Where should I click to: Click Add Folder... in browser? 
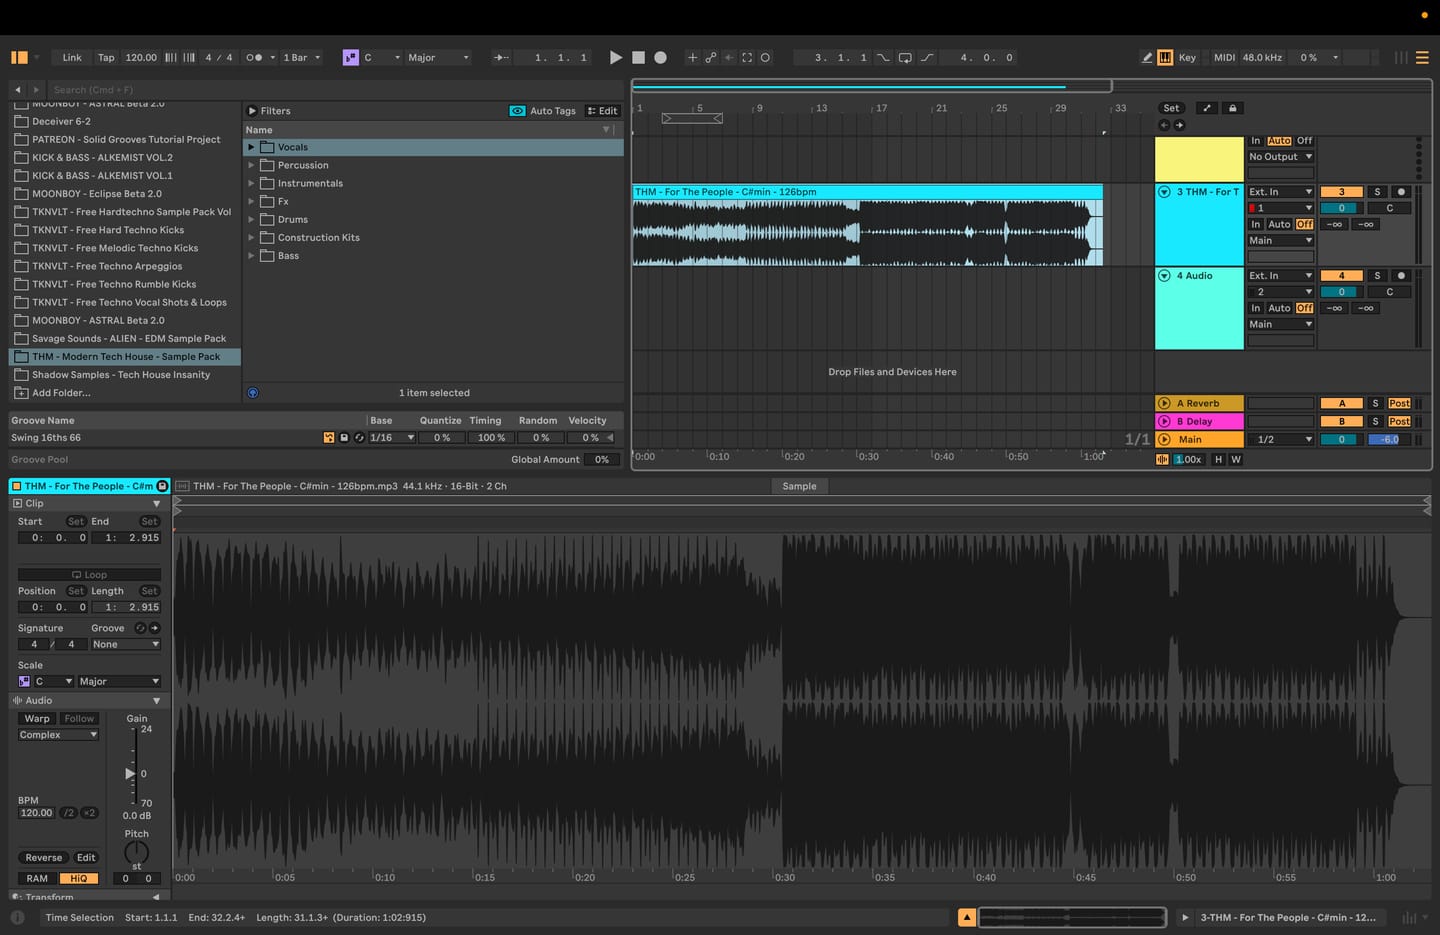[61, 393]
